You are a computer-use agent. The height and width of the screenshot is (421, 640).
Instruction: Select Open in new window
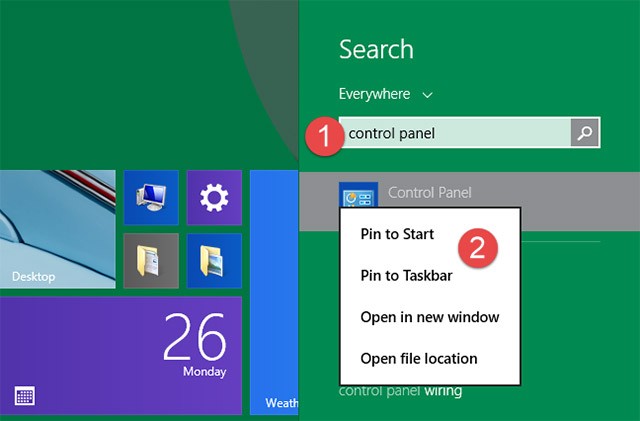[x=429, y=317]
